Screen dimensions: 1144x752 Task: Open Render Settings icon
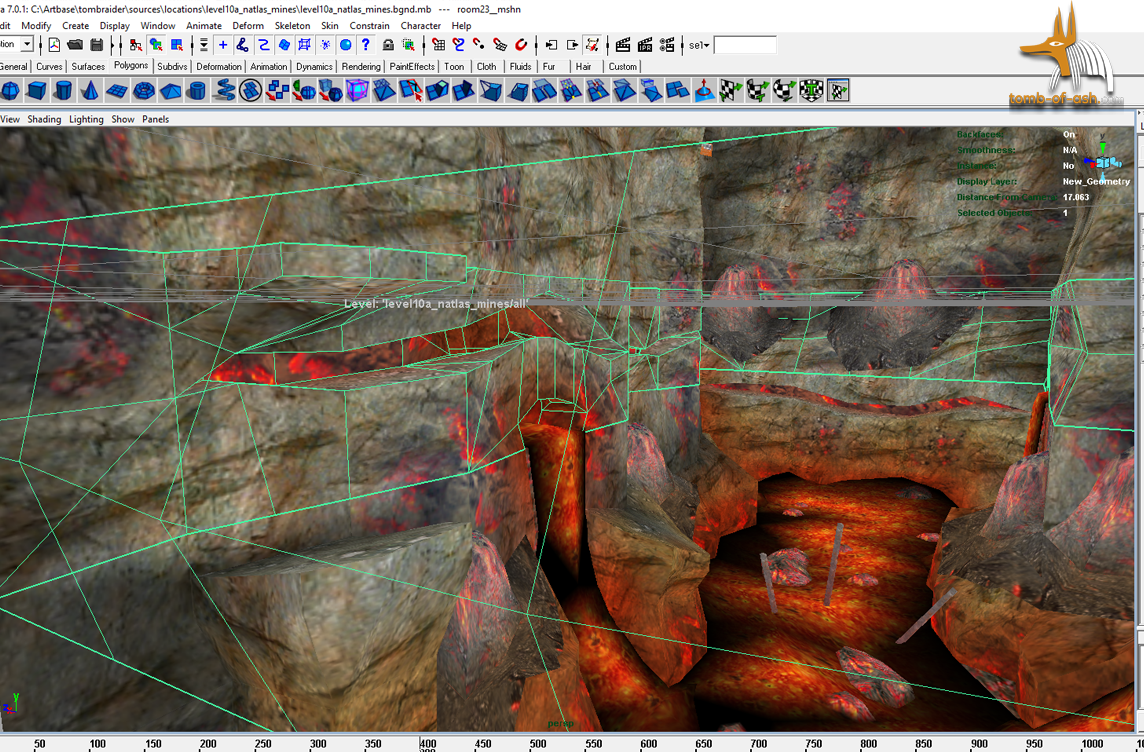(667, 45)
